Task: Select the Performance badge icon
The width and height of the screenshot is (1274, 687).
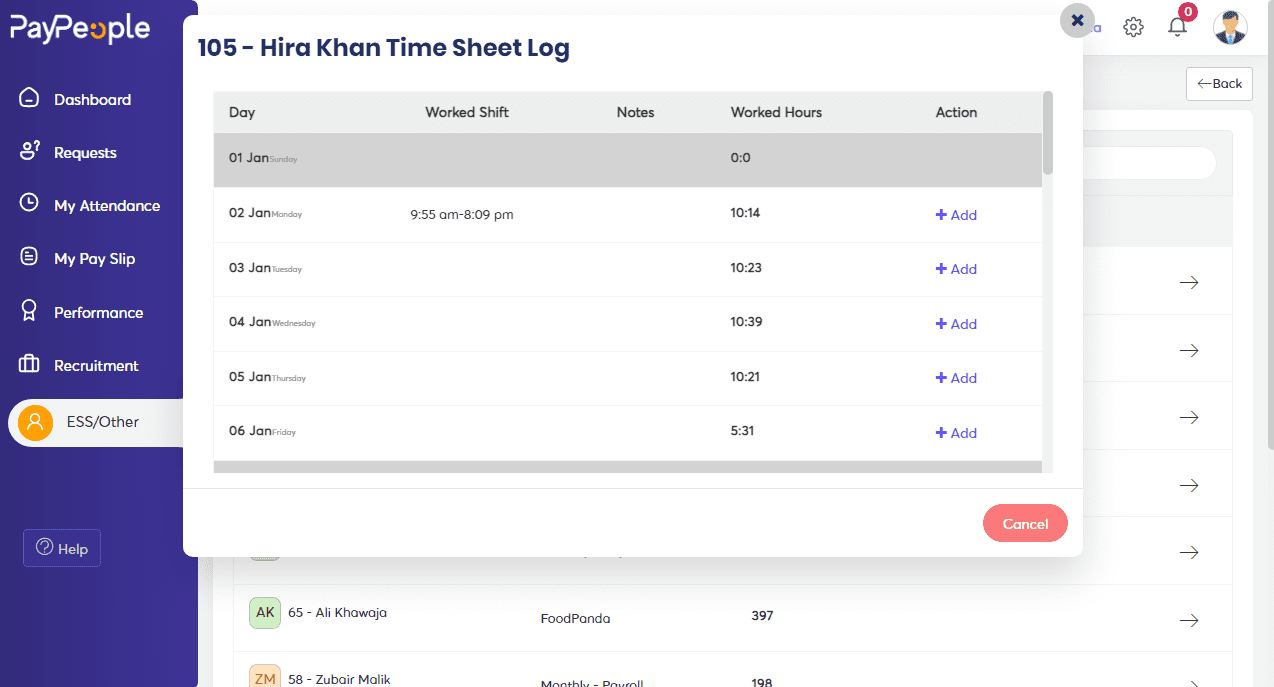Action: [x=29, y=312]
